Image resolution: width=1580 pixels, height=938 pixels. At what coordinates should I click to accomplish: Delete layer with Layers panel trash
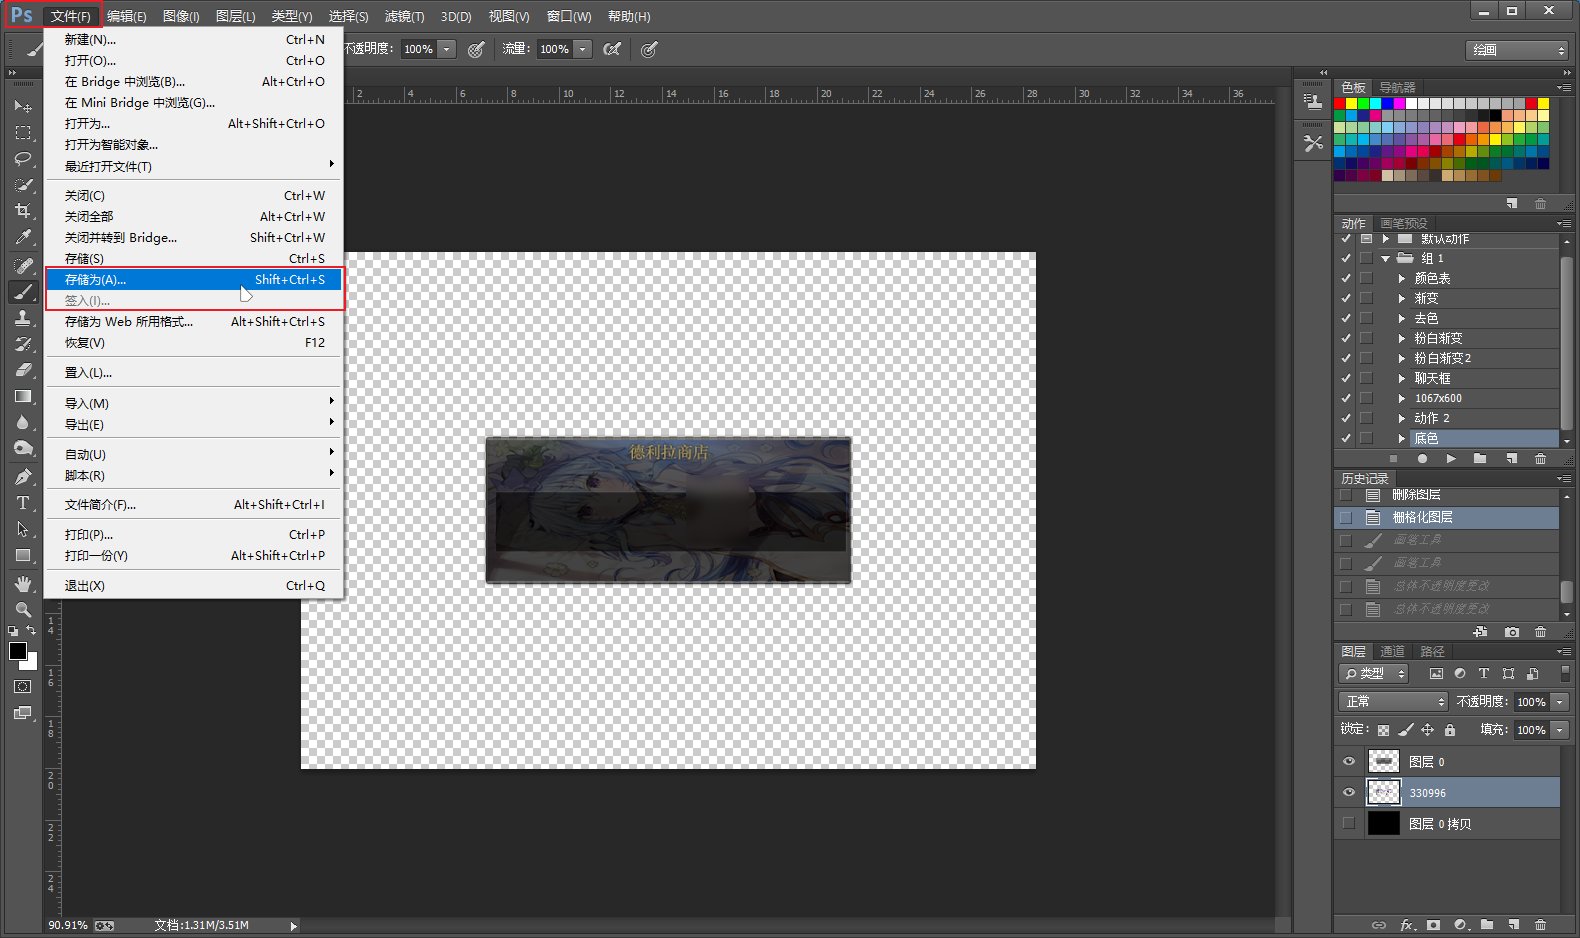1540,925
